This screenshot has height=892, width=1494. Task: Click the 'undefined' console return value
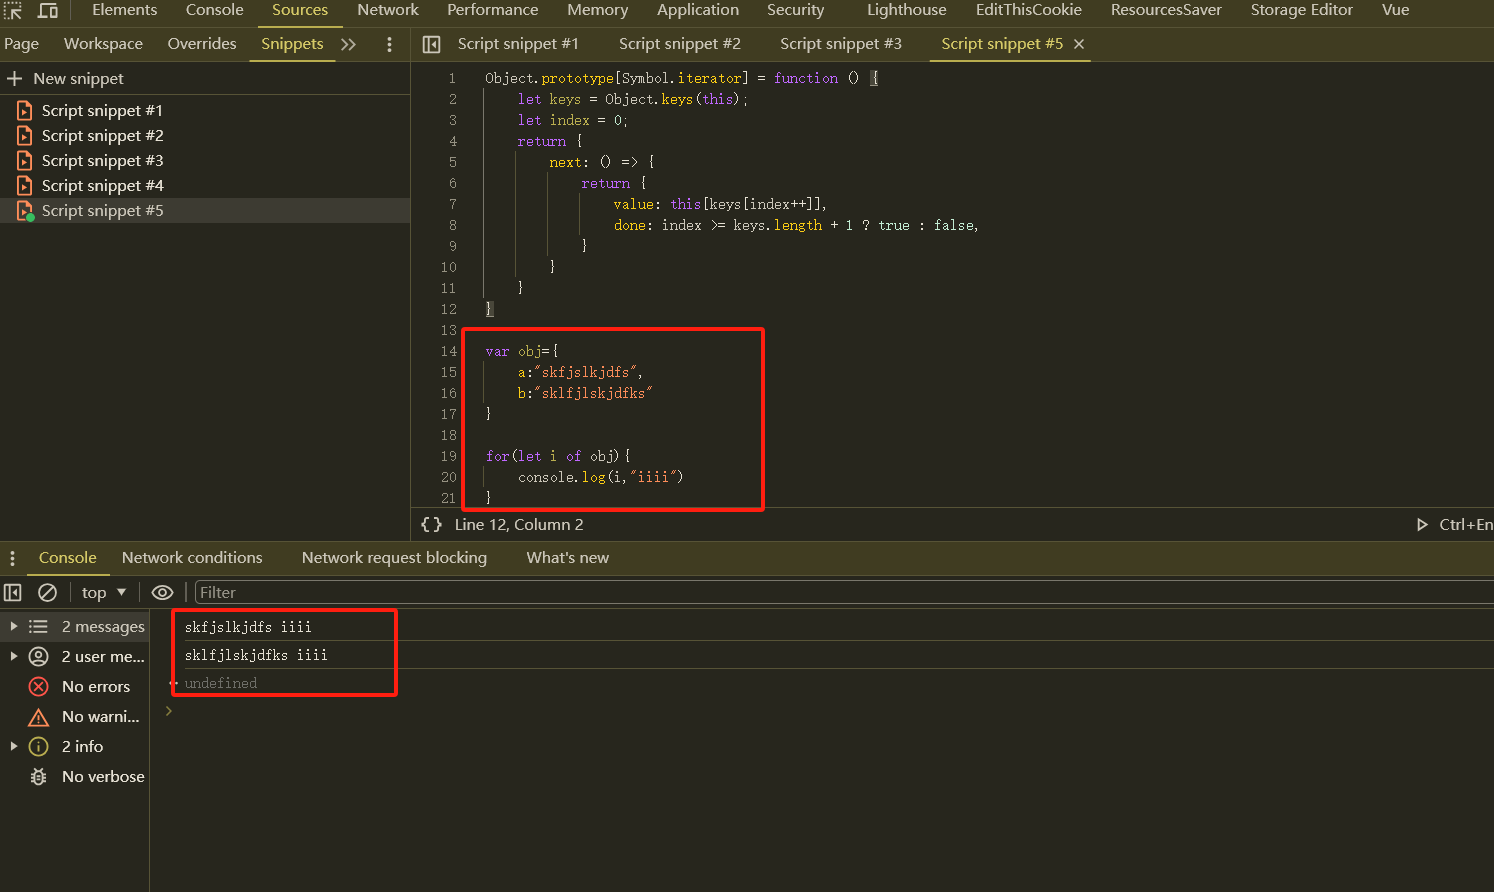pyautogui.click(x=221, y=683)
